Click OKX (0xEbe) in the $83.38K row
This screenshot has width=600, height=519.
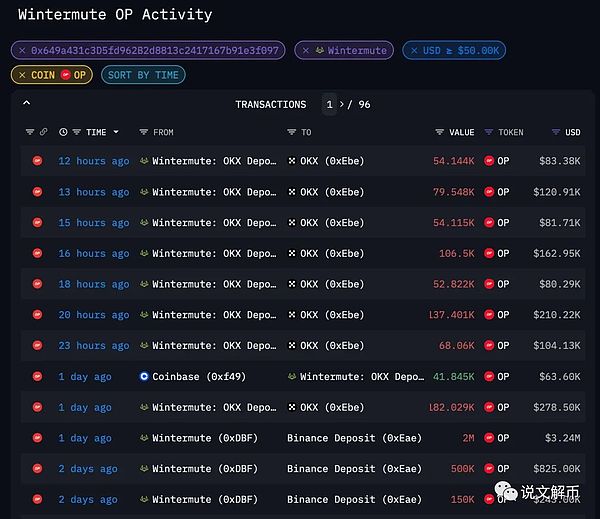332,161
